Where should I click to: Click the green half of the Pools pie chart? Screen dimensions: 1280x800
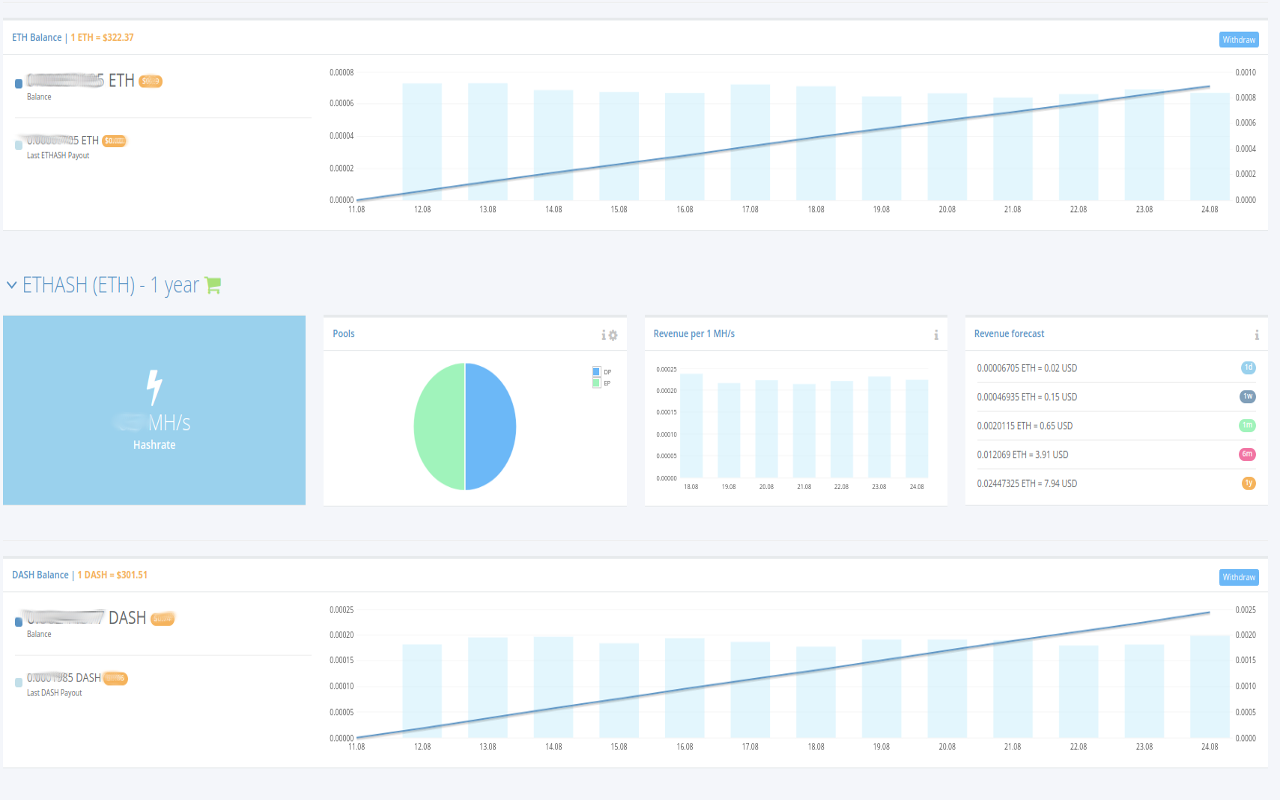440,426
